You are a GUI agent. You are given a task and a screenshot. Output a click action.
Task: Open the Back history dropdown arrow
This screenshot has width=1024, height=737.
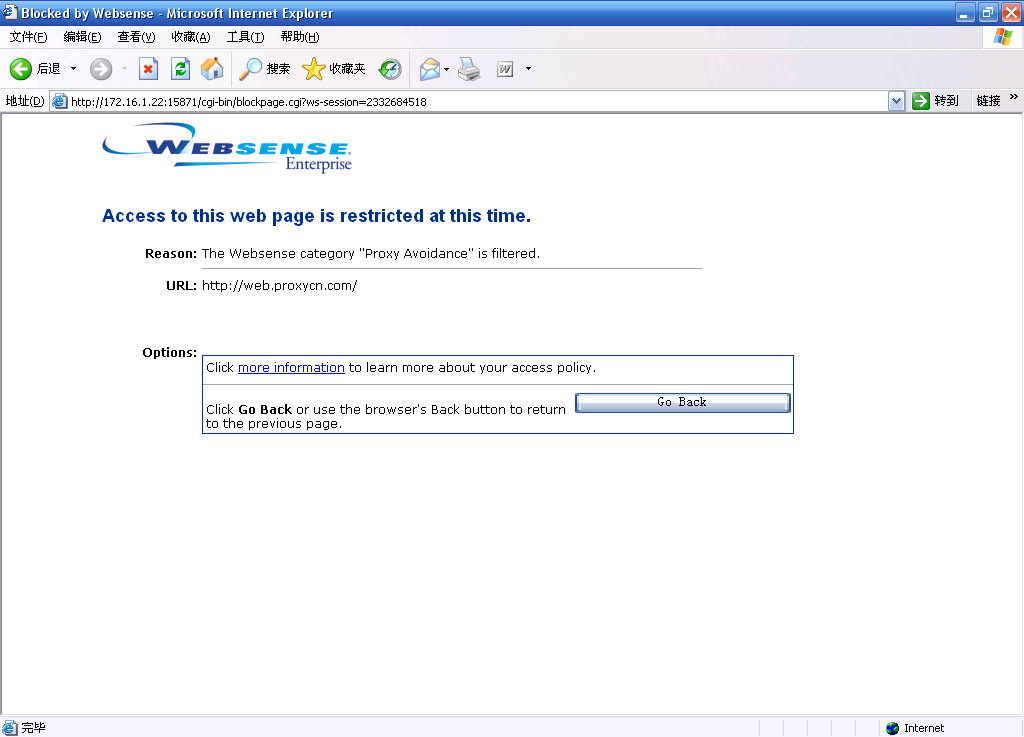click(x=73, y=69)
